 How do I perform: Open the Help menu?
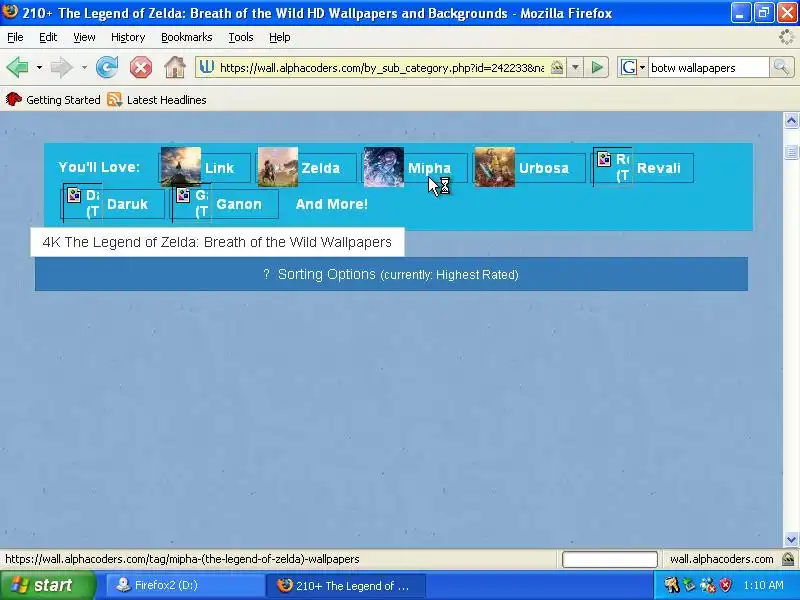[280, 37]
